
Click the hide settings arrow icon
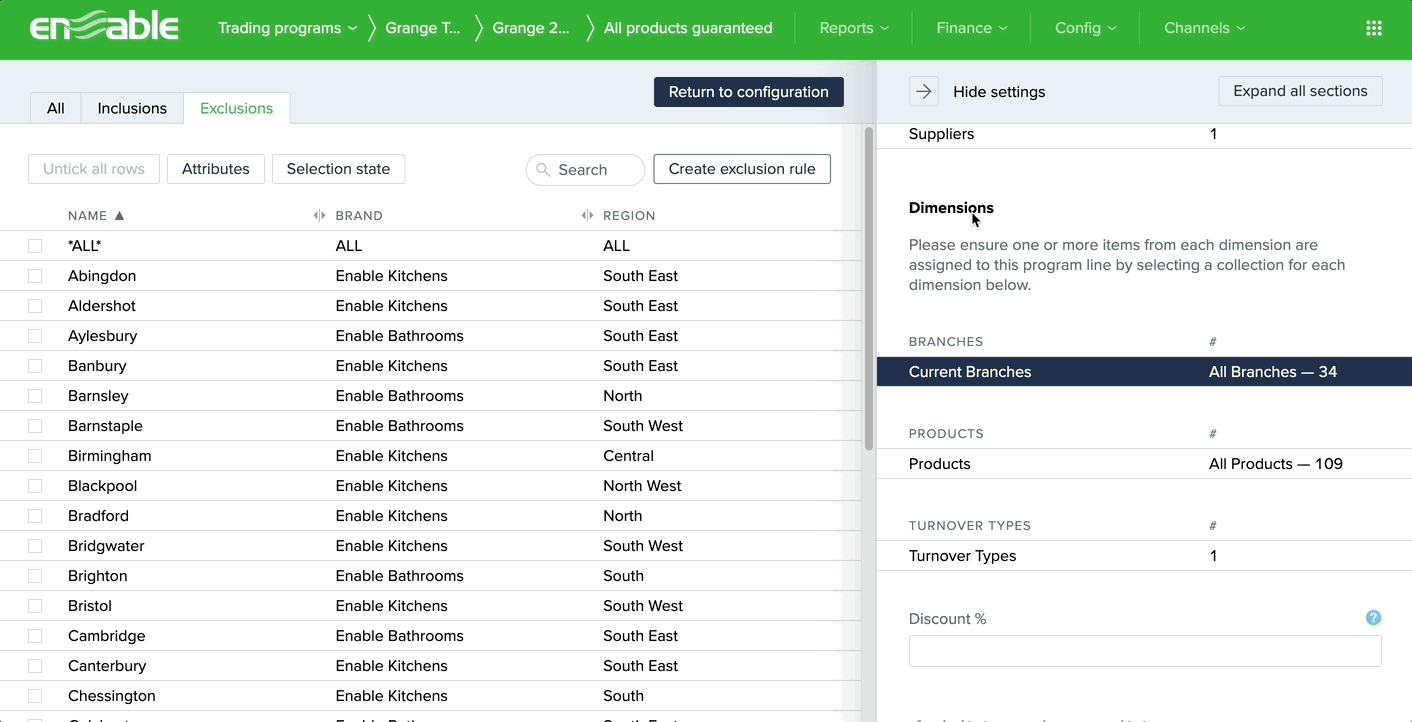pos(924,91)
